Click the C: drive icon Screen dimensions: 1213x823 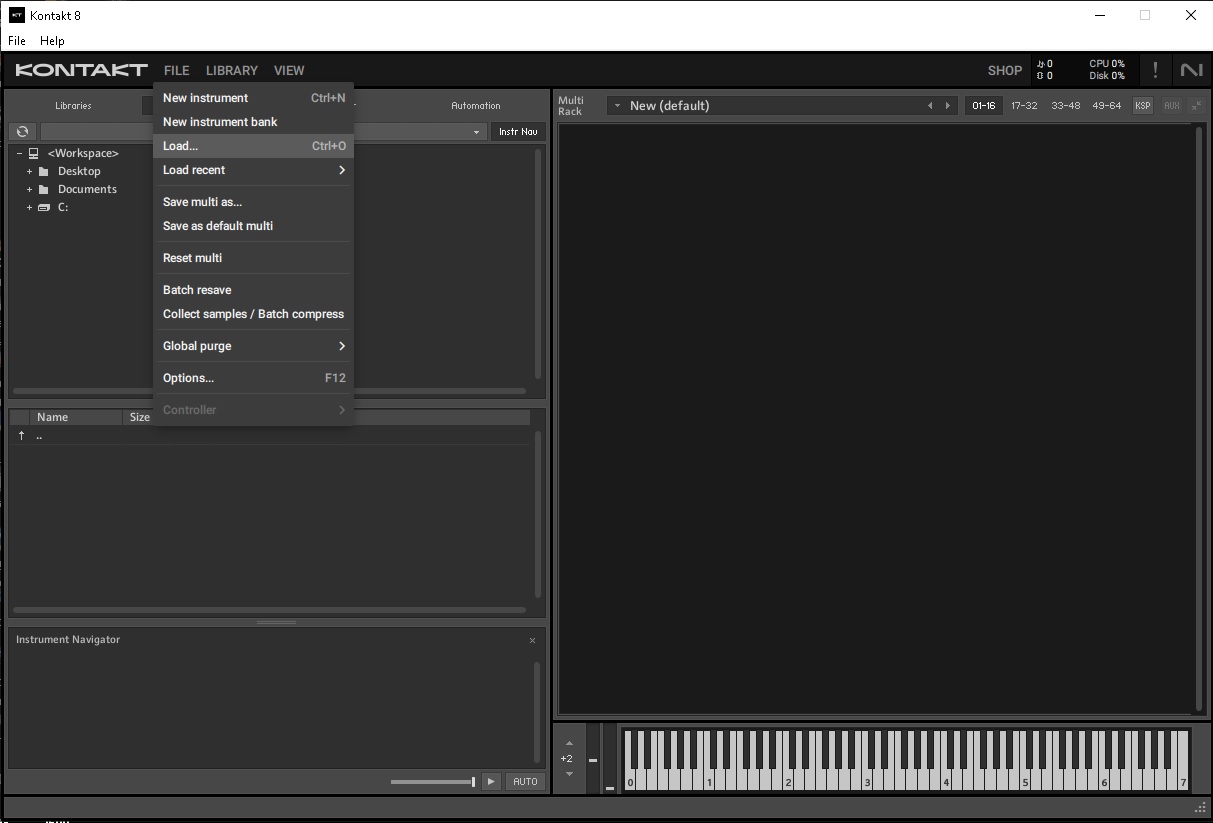coord(44,207)
